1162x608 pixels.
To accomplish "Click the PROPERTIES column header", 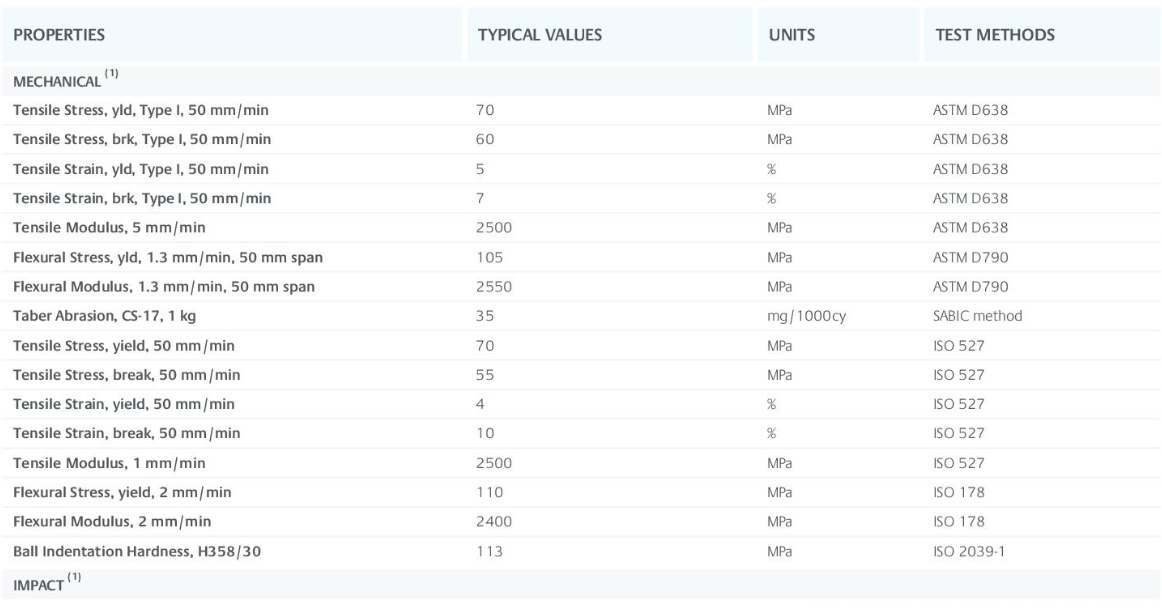I will 59,35.
